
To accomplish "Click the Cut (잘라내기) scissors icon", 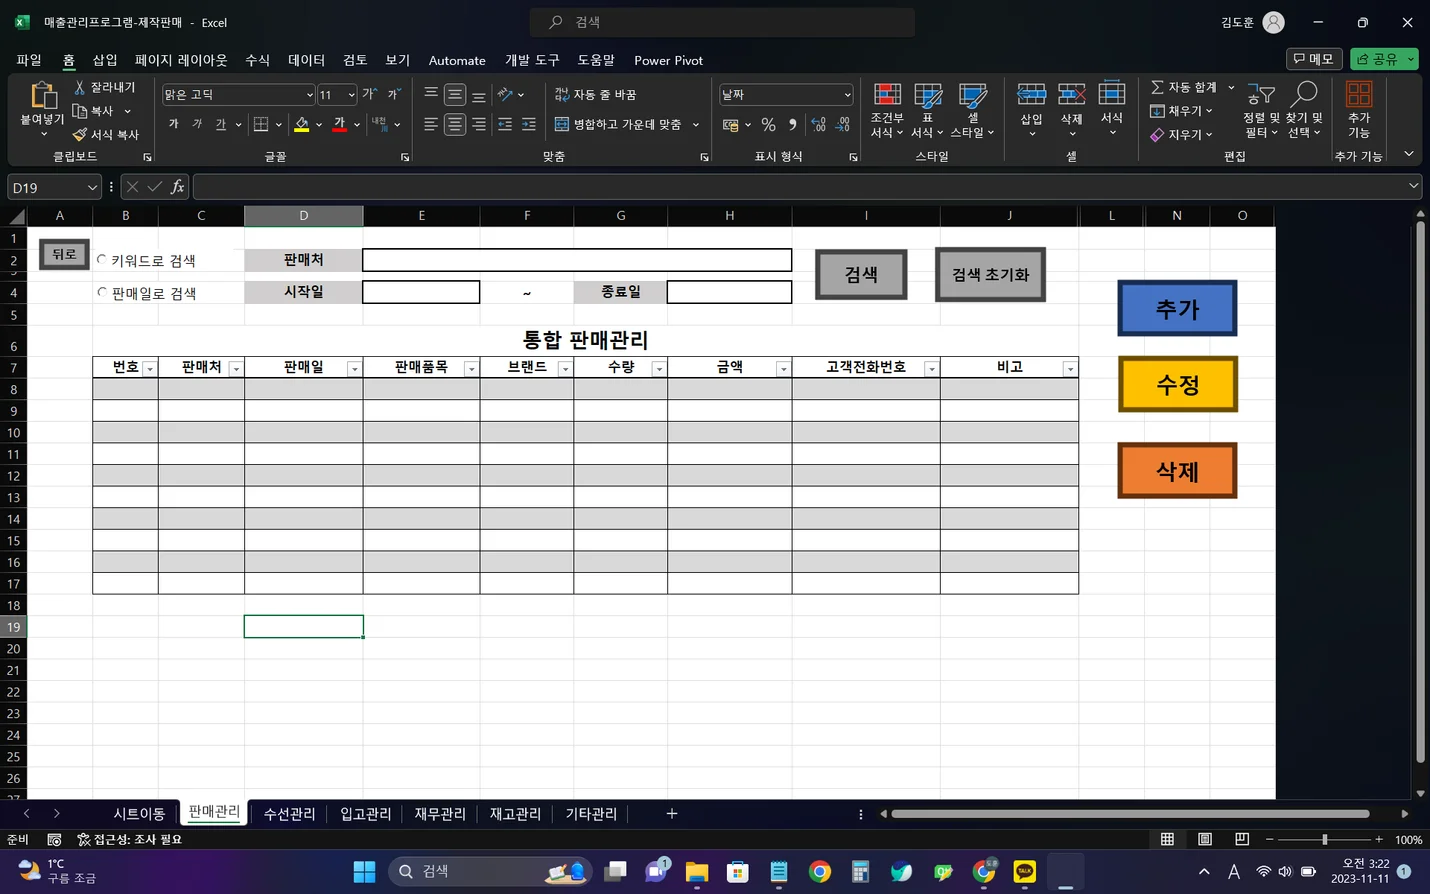I will click(80, 88).
